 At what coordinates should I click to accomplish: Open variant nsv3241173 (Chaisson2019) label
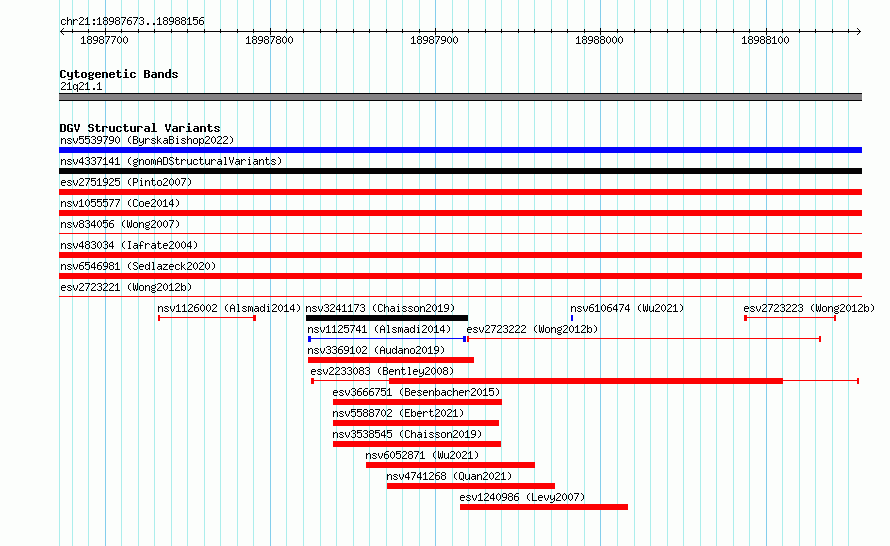(x=380, y=308)
